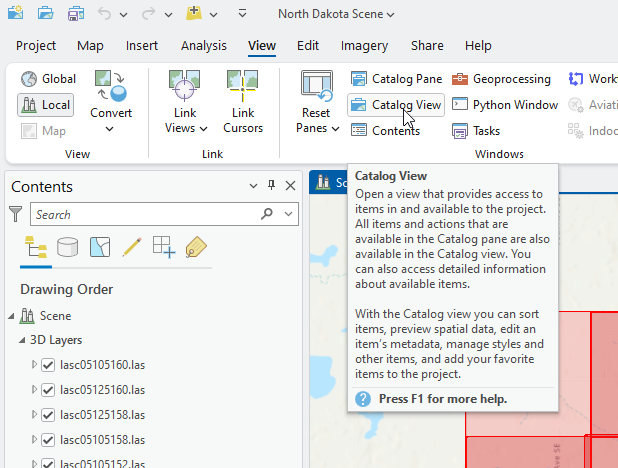
Task: Click the Workflow button icon
Action: (x=576, y=79)
